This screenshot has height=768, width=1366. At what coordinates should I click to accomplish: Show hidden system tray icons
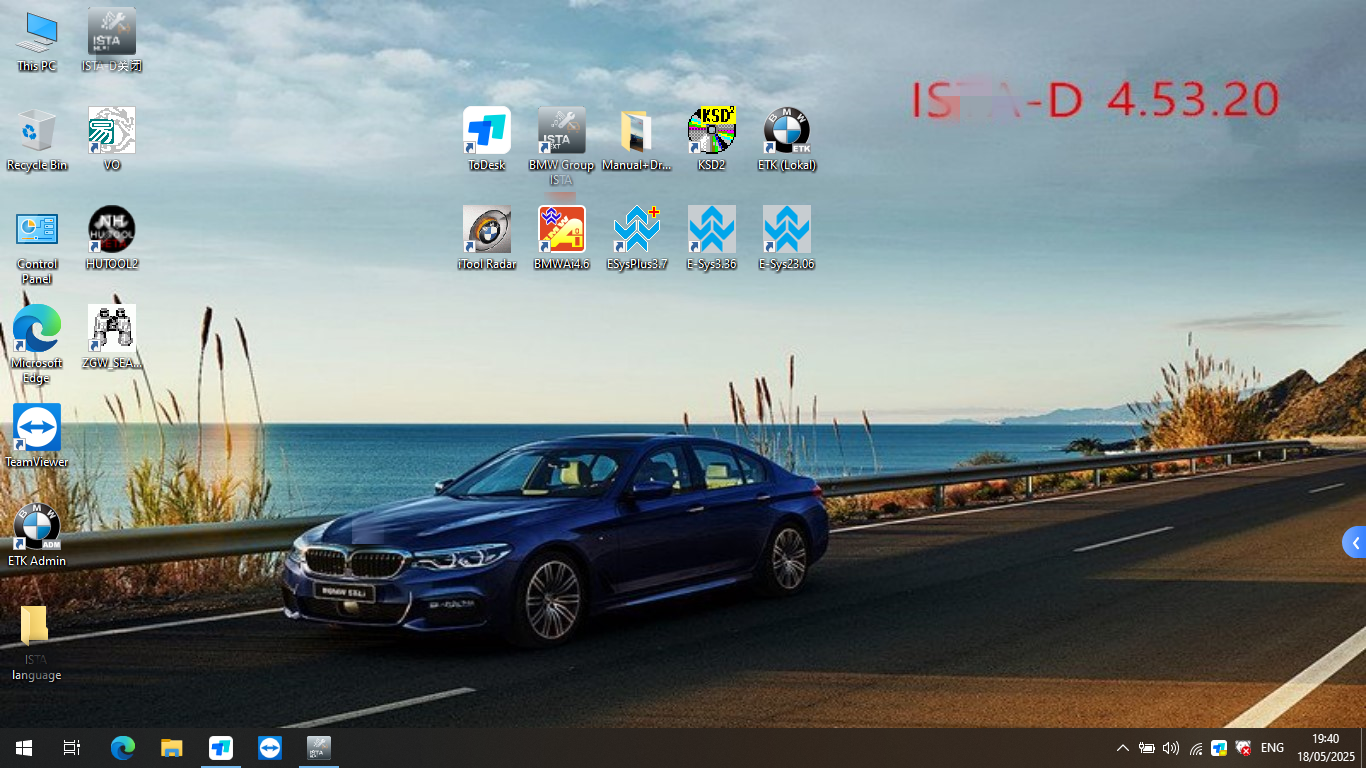click(1122, 748)
